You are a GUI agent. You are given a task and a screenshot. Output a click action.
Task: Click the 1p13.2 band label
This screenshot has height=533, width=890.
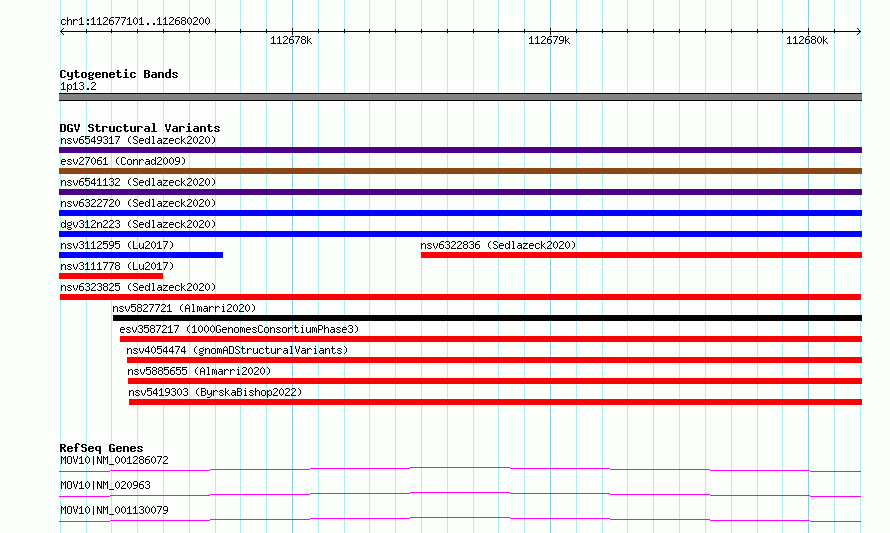78,86
